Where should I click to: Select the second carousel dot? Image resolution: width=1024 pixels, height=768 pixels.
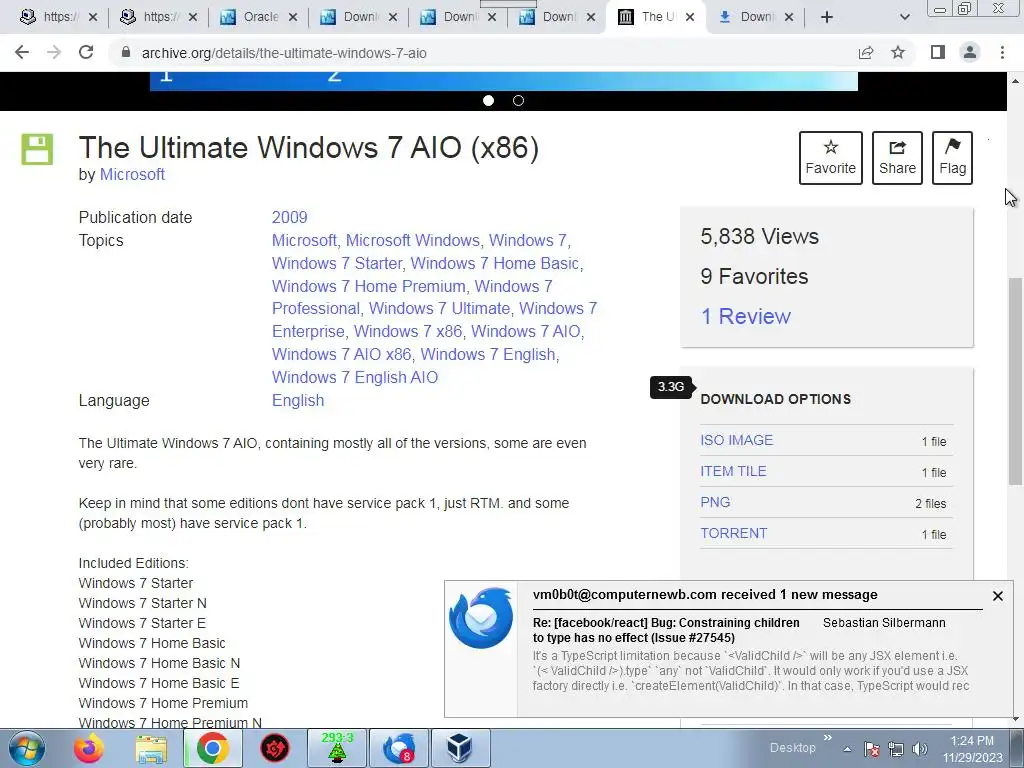pyautogui.click(x=519, y=101)
